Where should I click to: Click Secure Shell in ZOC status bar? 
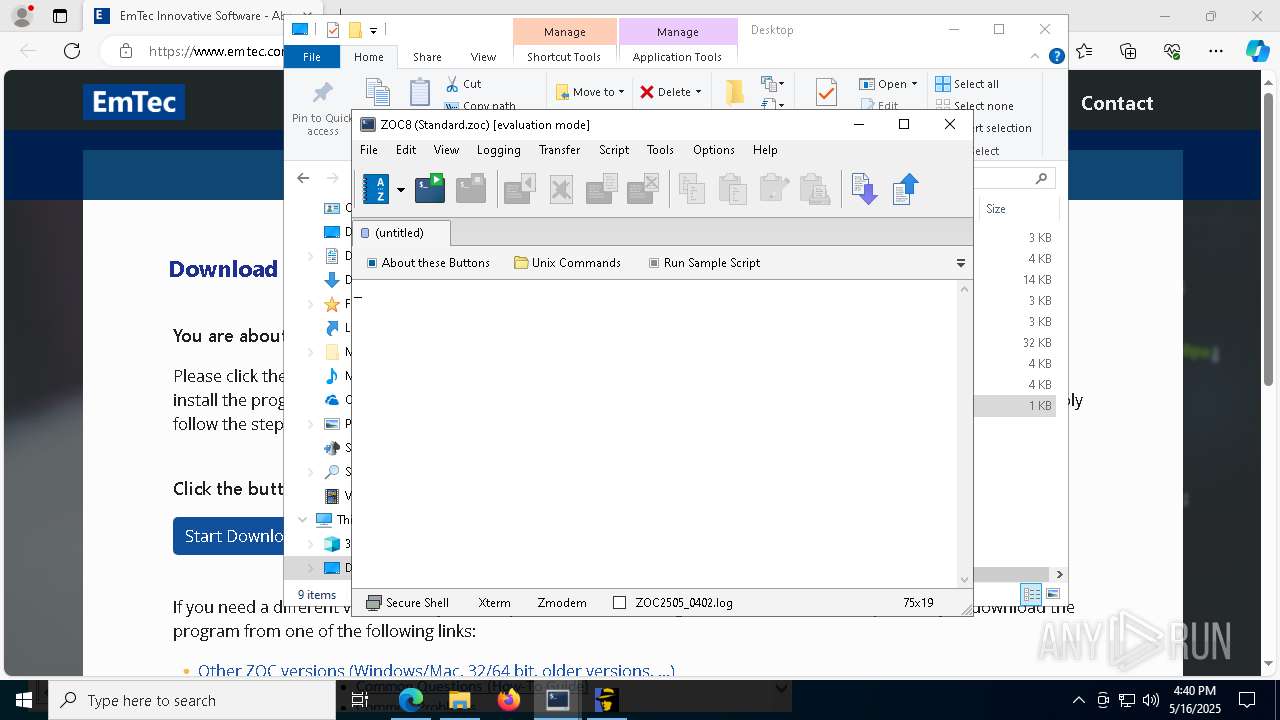407,603
